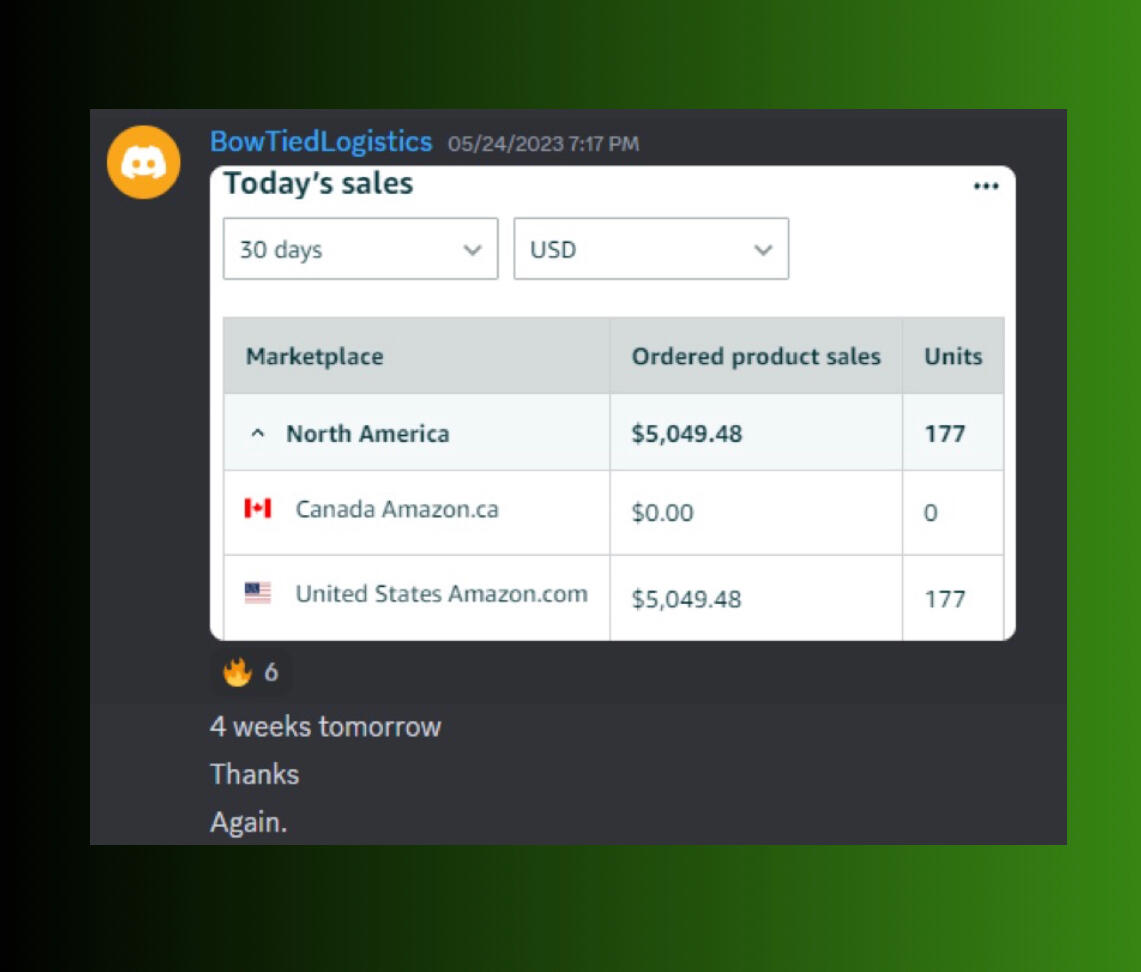Click the message timestamp 05/24/2023 7:17 PM
This screenshot has width=1141, height=972.
543,144
